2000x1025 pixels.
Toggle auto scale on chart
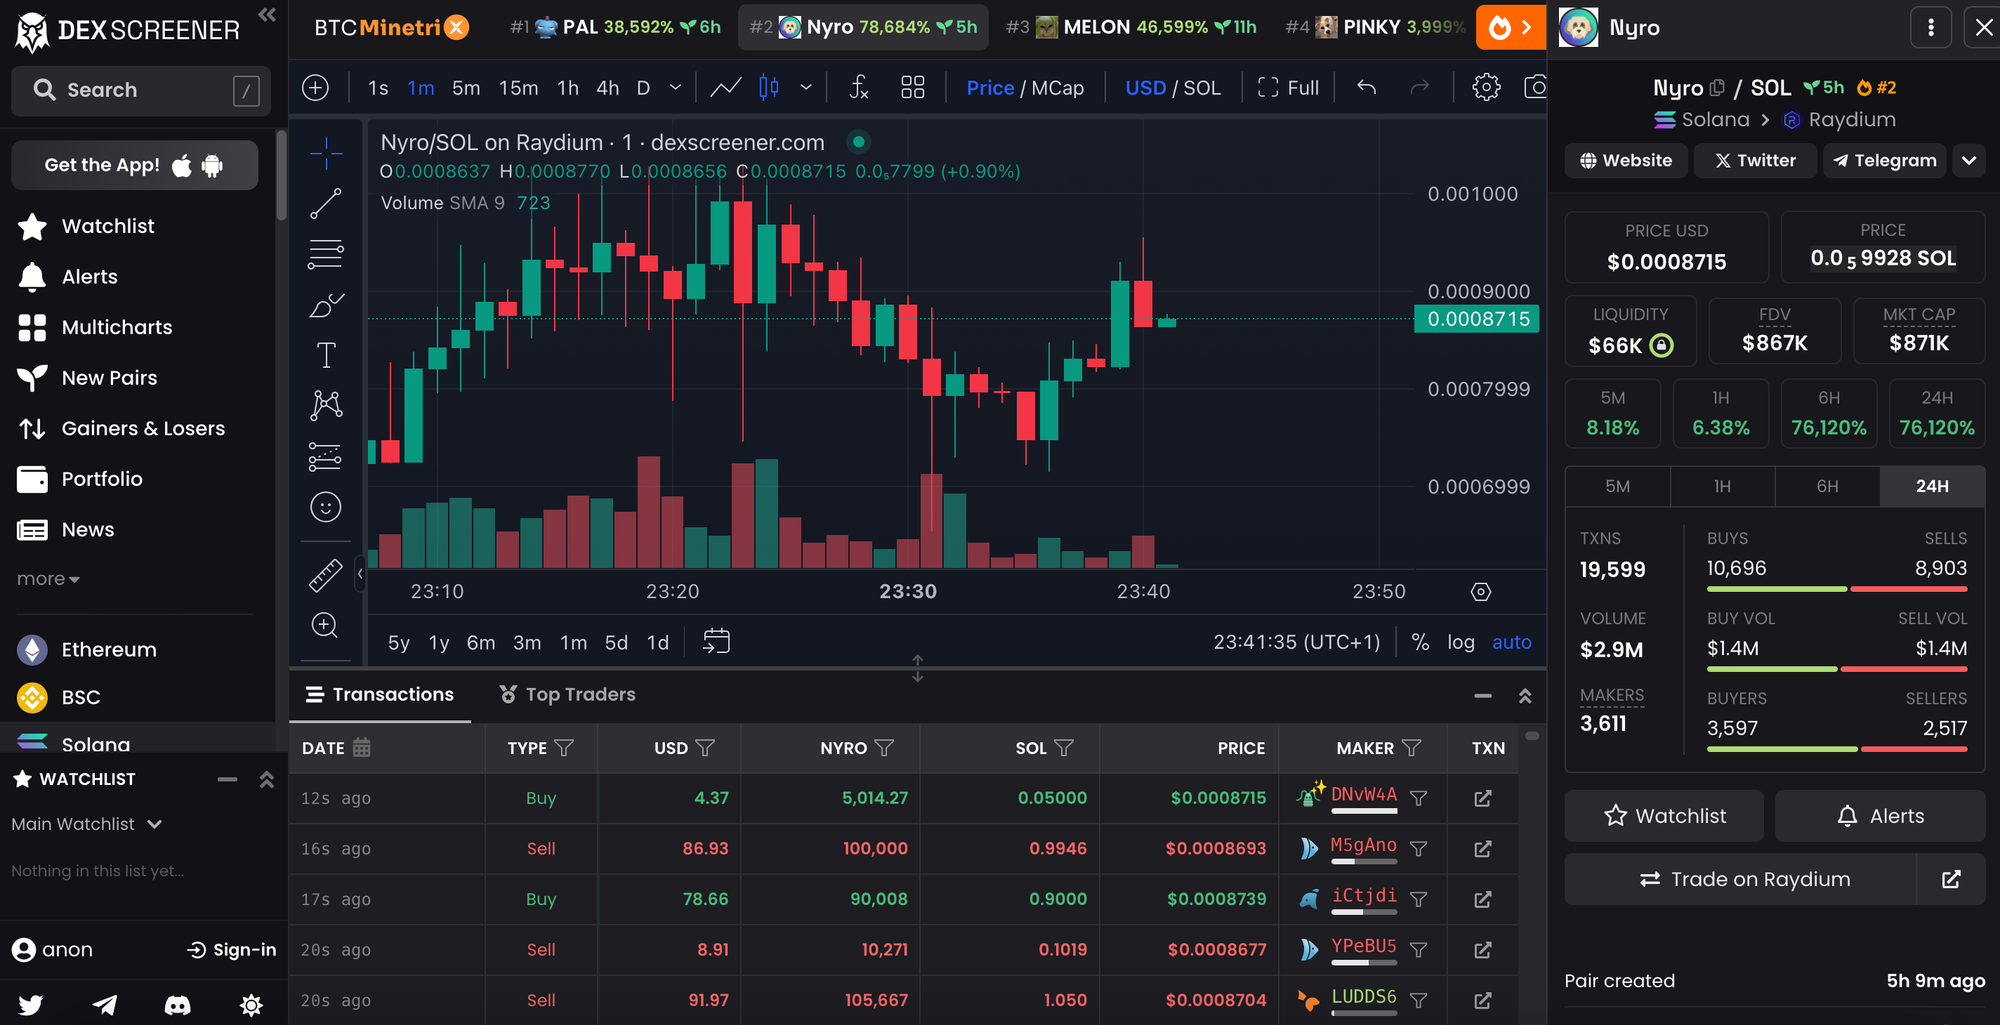[1511, 642]
